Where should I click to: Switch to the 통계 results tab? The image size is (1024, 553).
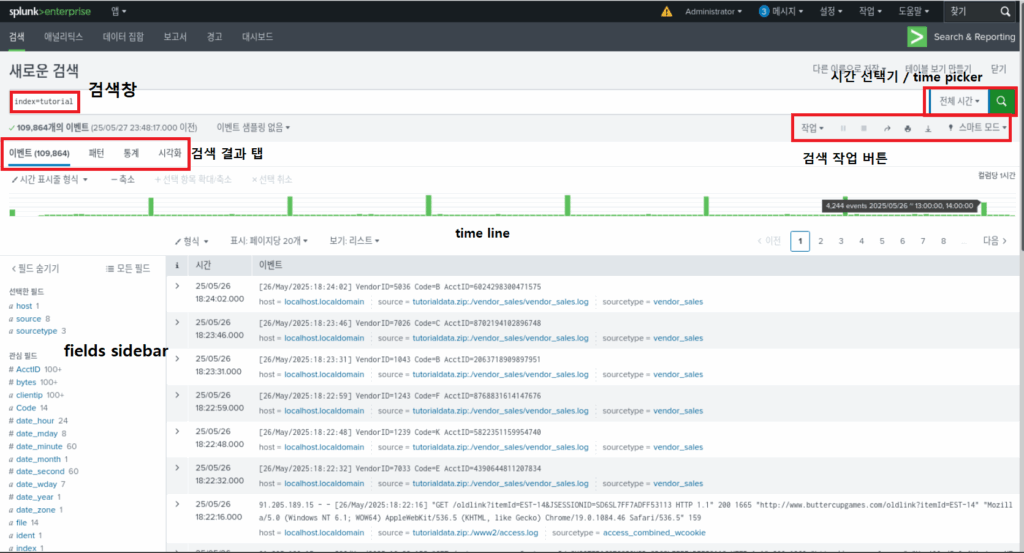(x=131, y=153)
